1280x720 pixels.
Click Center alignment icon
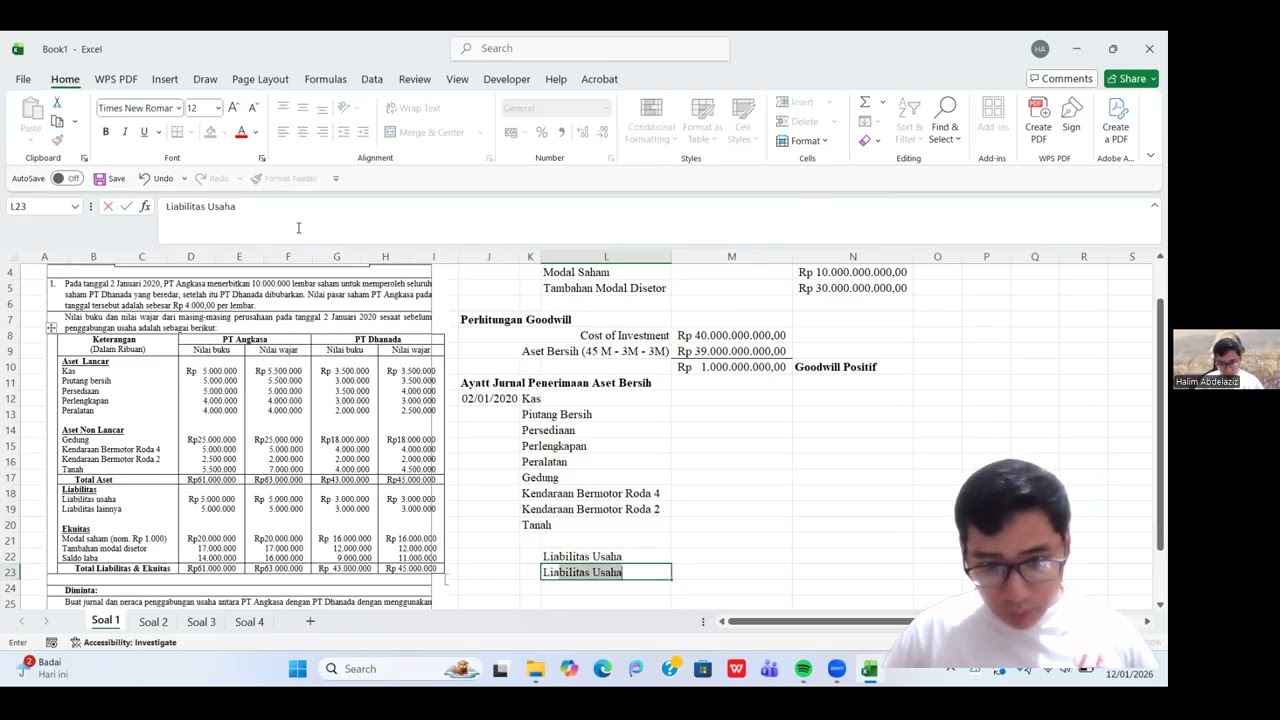point(302,132)
